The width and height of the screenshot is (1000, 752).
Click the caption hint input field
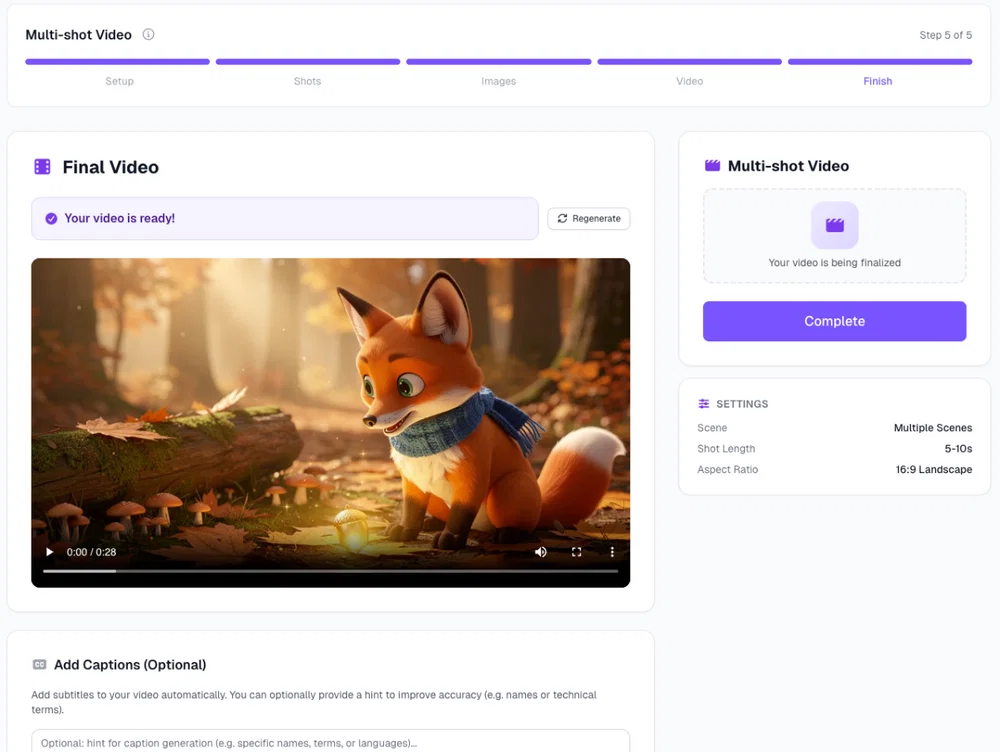click(330, 742)
